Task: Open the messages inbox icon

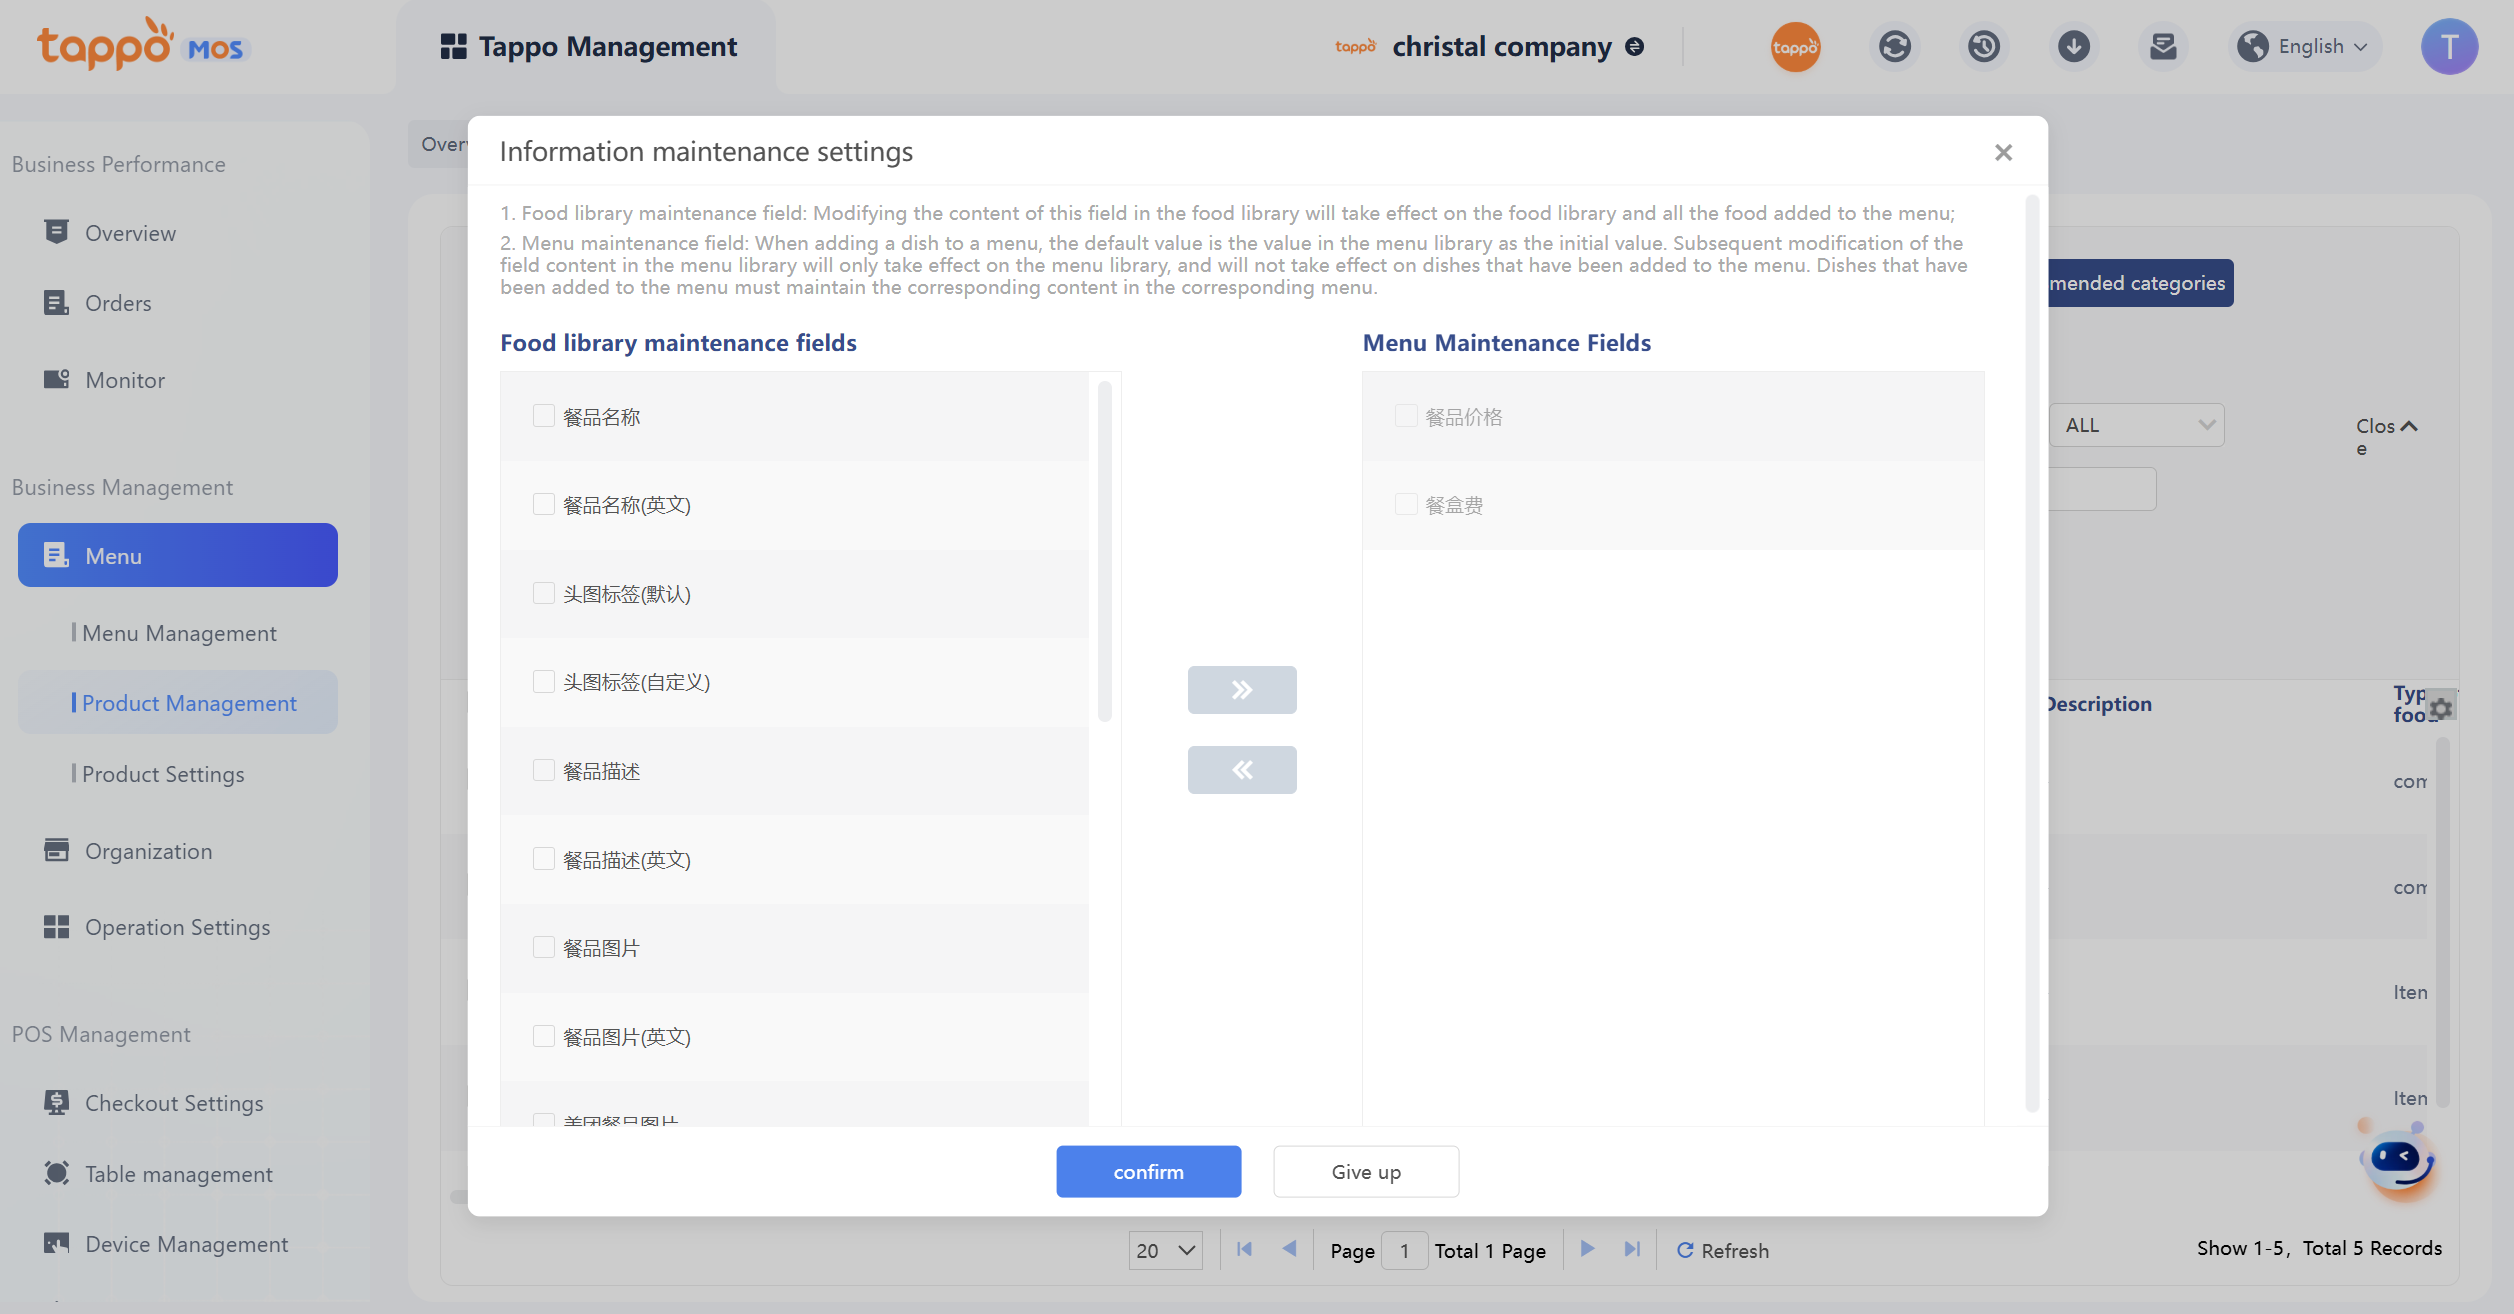Action: point(2163,47)
